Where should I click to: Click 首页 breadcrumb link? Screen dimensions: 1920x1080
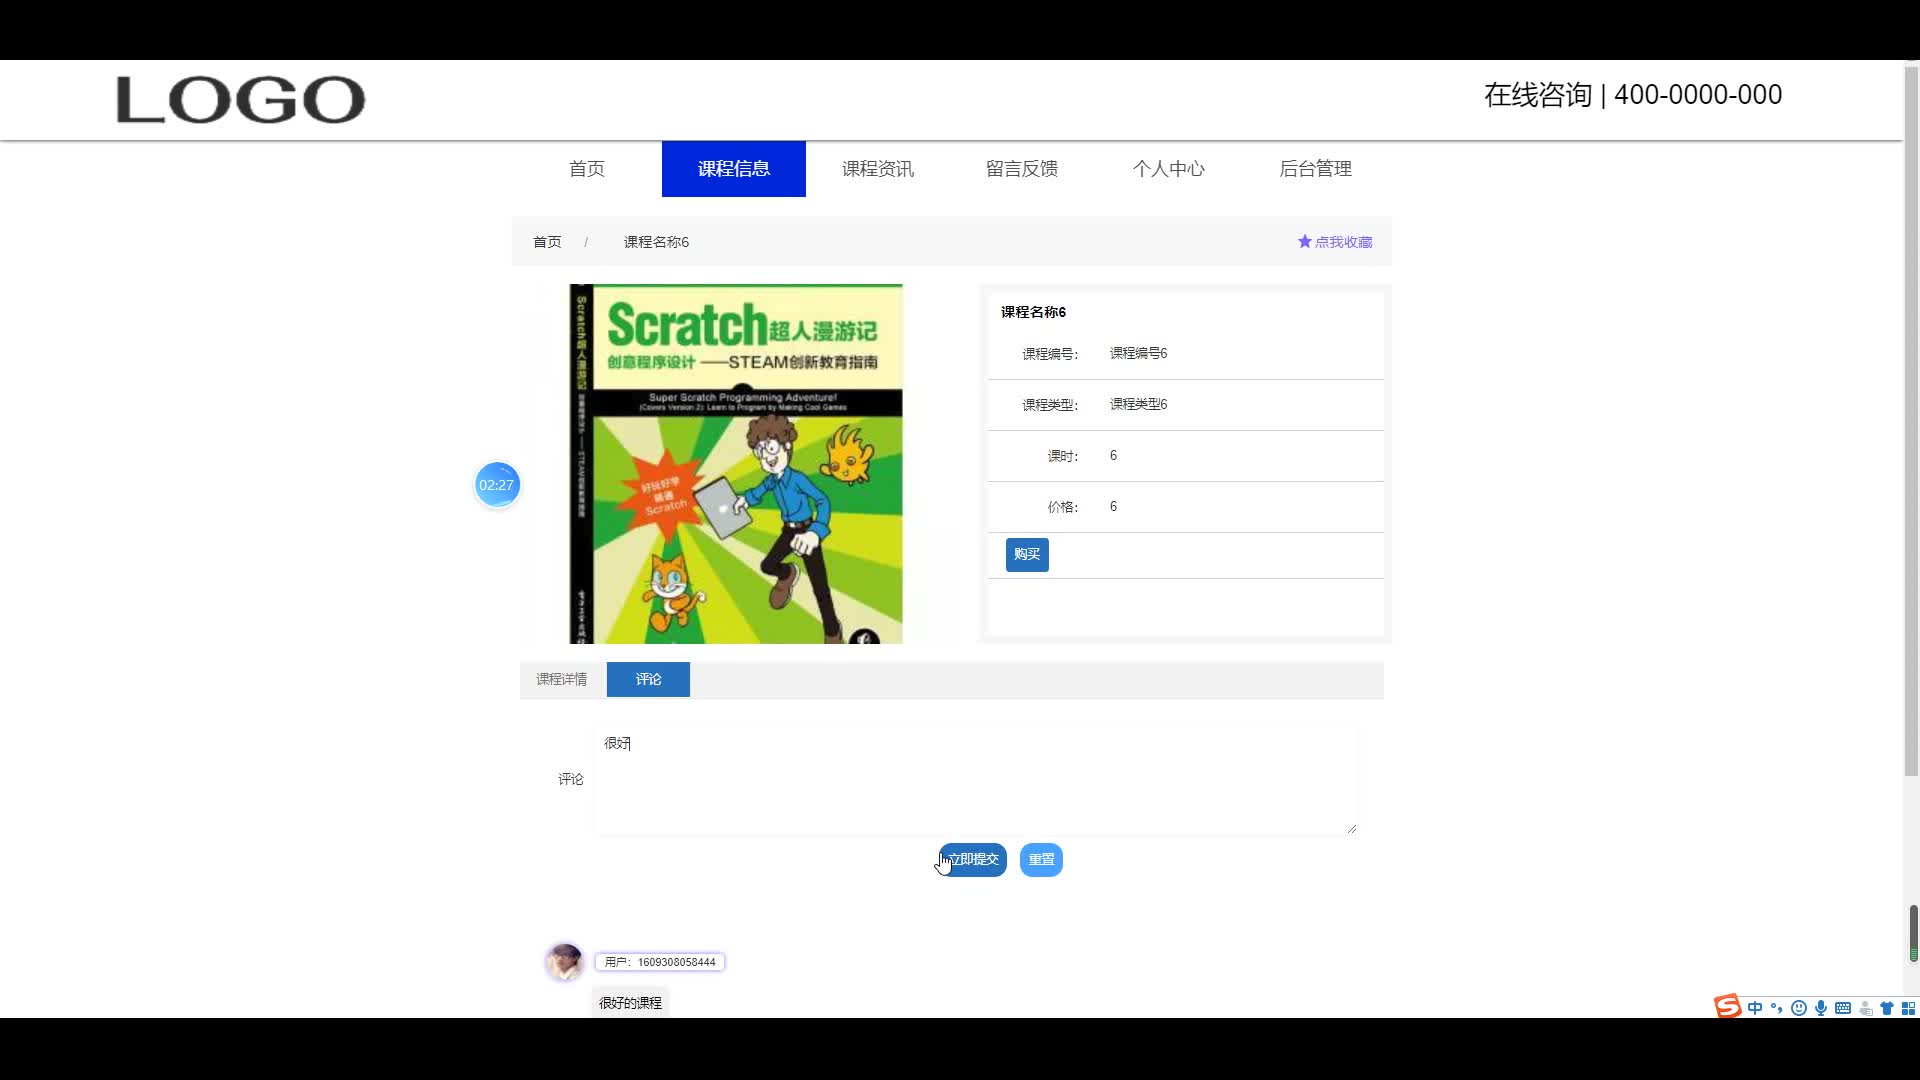pos(547,242)
